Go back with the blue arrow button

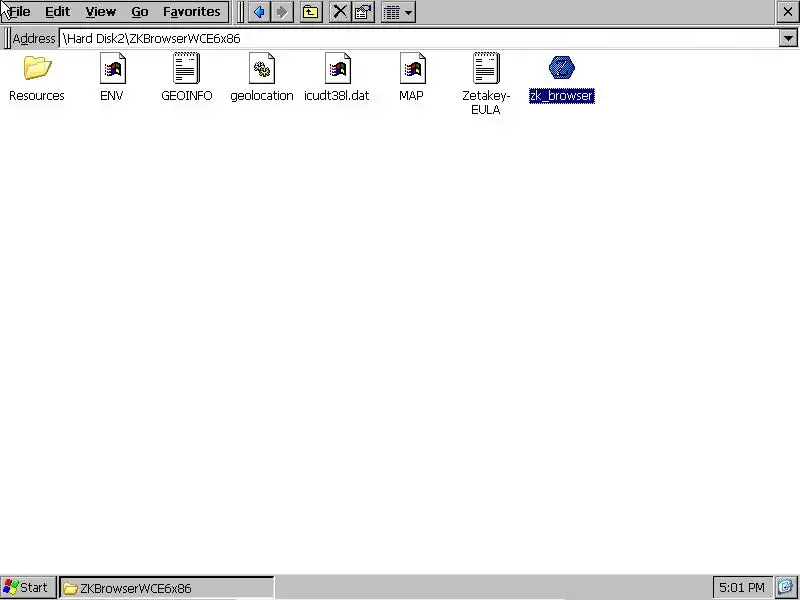259,12
